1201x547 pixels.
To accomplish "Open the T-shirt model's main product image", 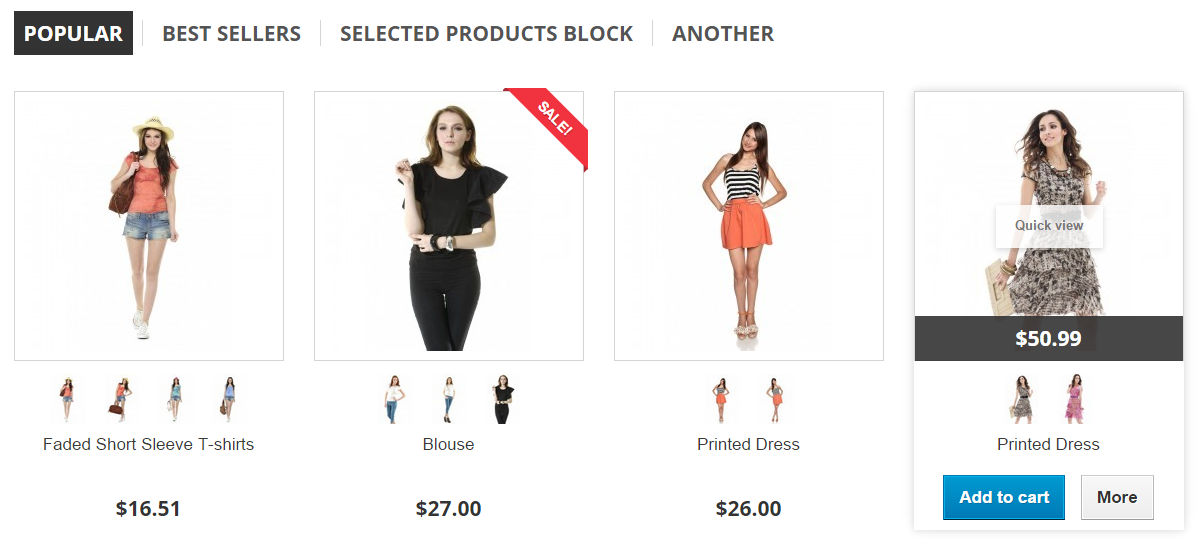I will click(148, 226).
